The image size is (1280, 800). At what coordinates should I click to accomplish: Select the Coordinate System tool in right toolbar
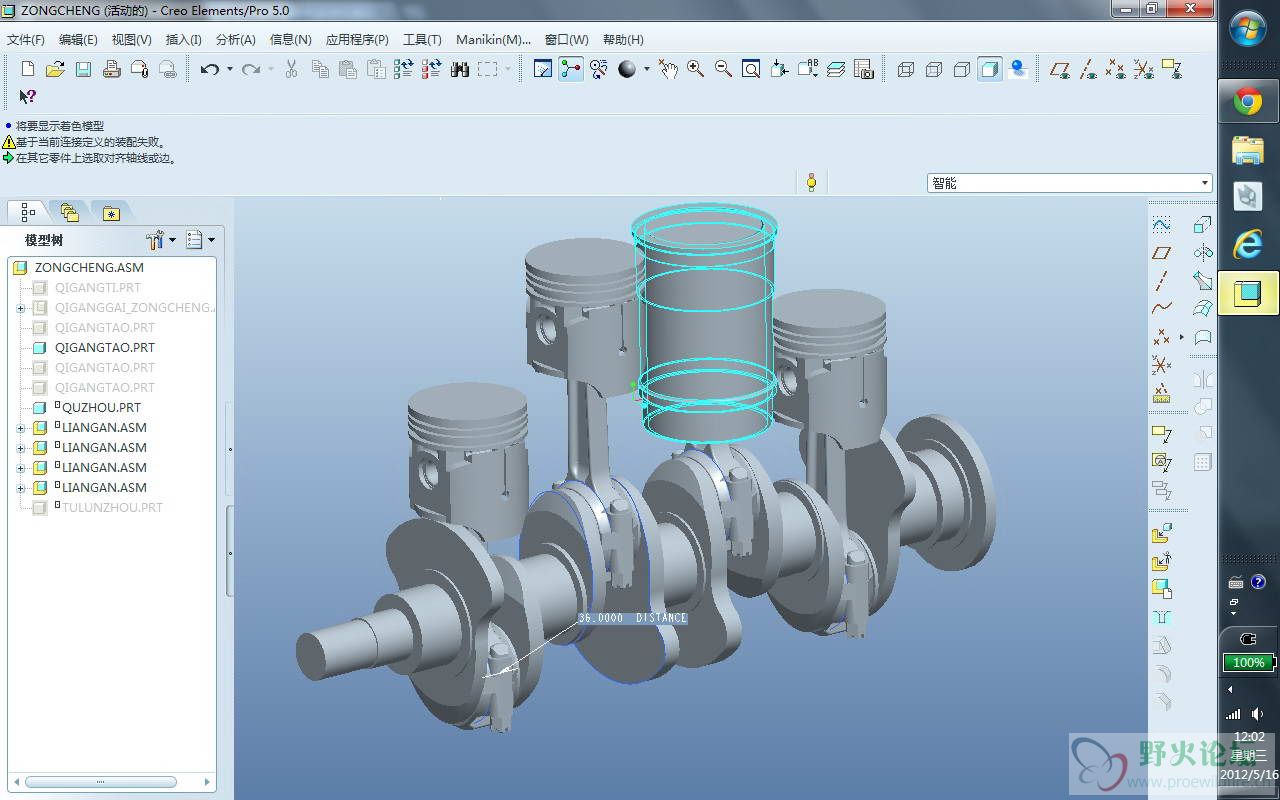[x=1161, y=364]
